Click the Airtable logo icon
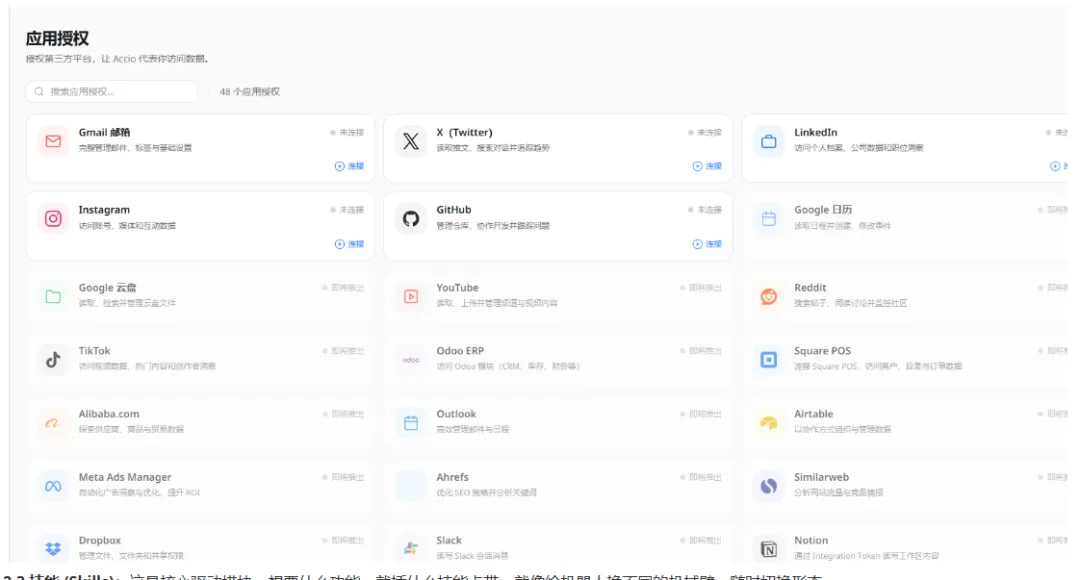The width and height of the screenshot is (1080, 580). pos(769,423)
